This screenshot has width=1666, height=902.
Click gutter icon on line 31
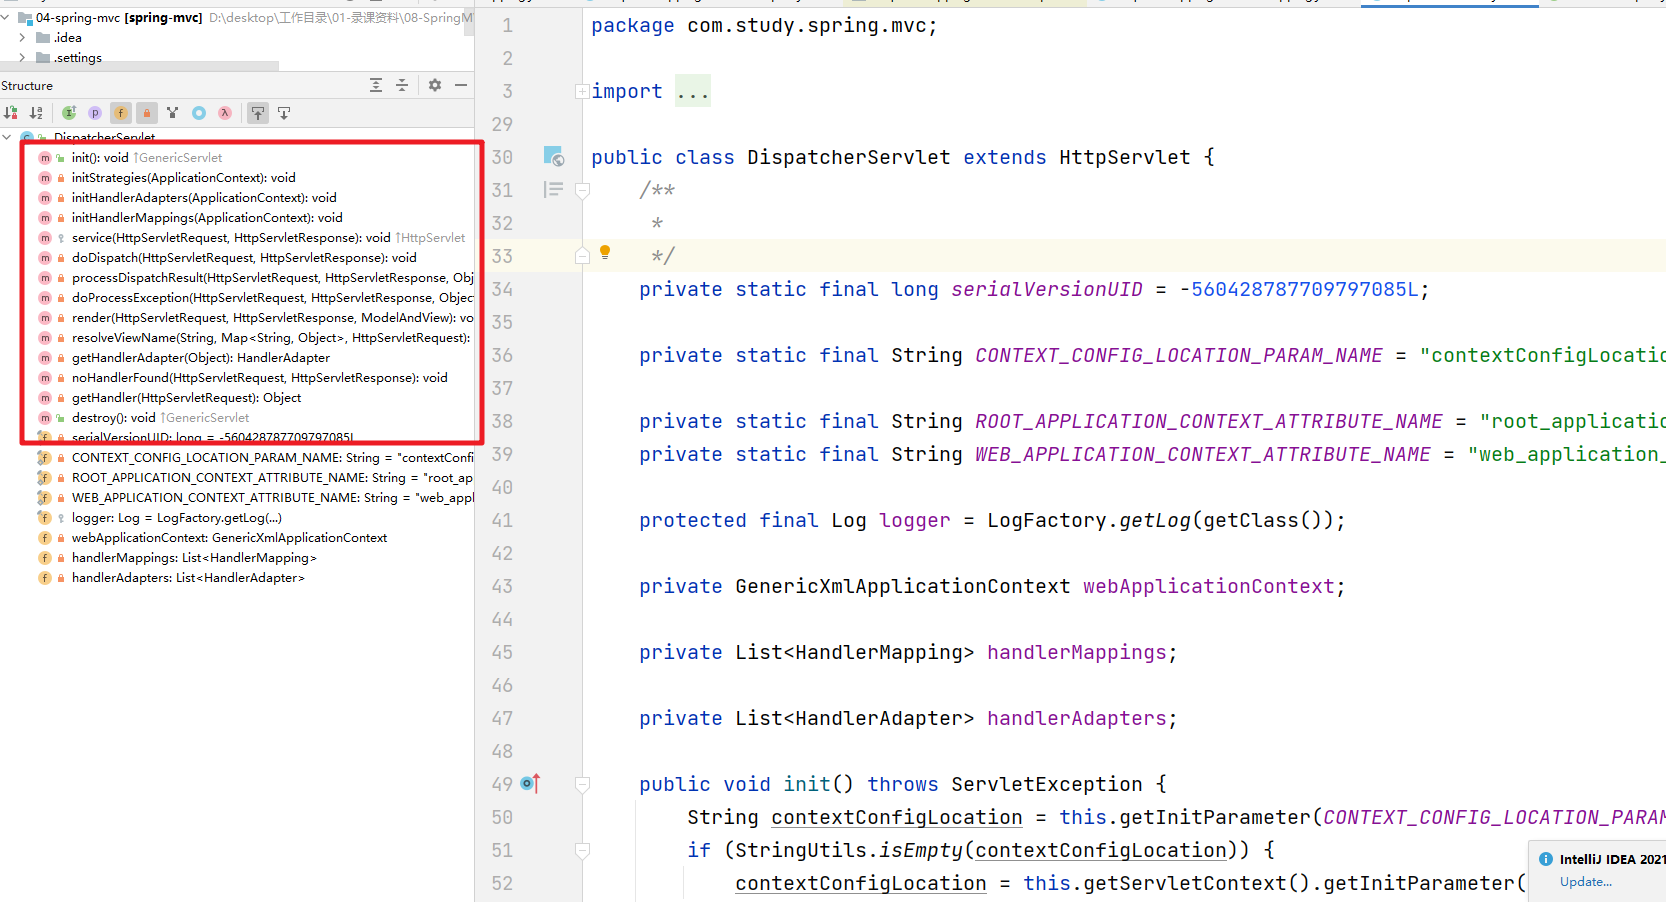[553, 189]
